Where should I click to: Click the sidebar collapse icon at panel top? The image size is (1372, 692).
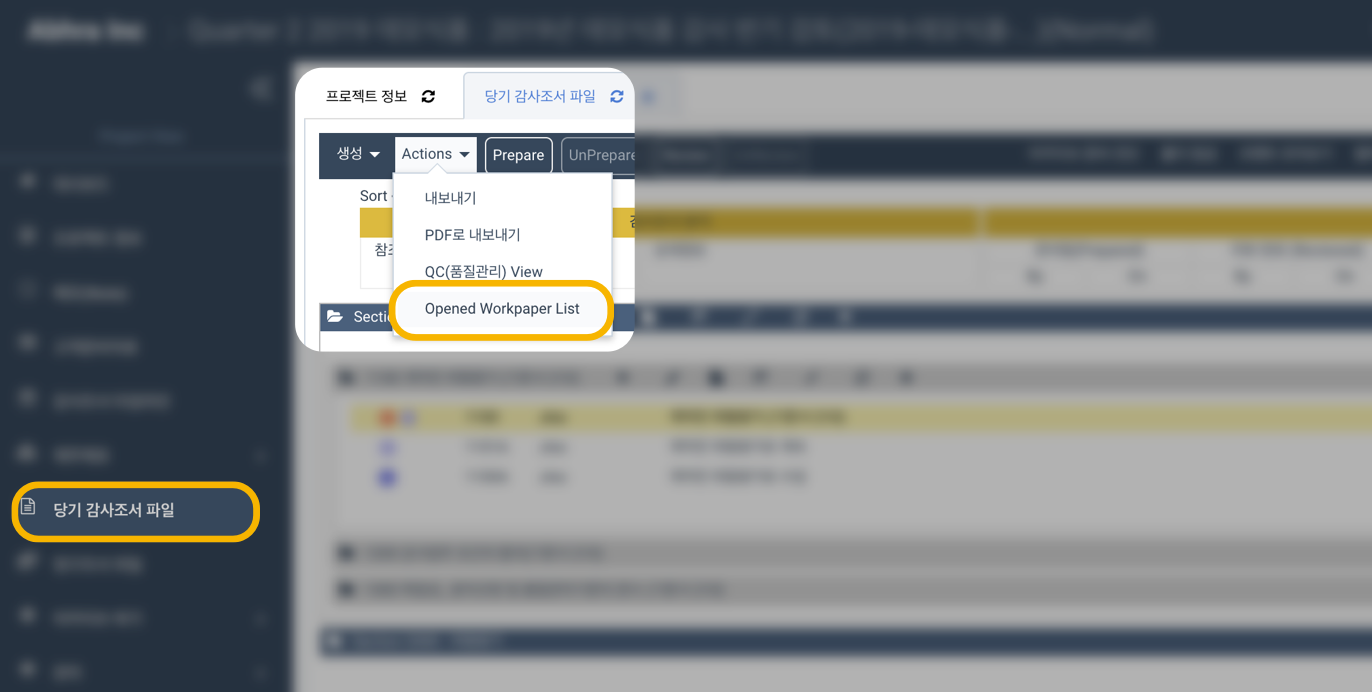(x=259, y=88)
